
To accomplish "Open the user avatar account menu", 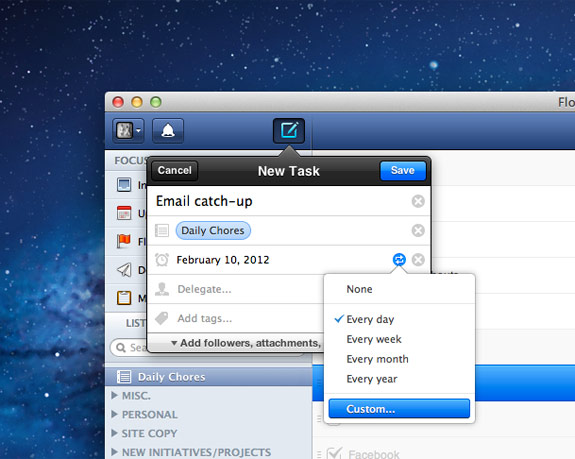I will tap(128, 131).
